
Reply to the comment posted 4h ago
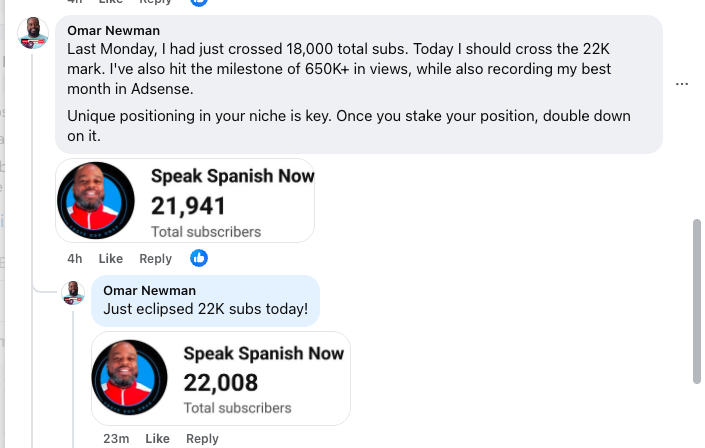(x=155, y=259)
